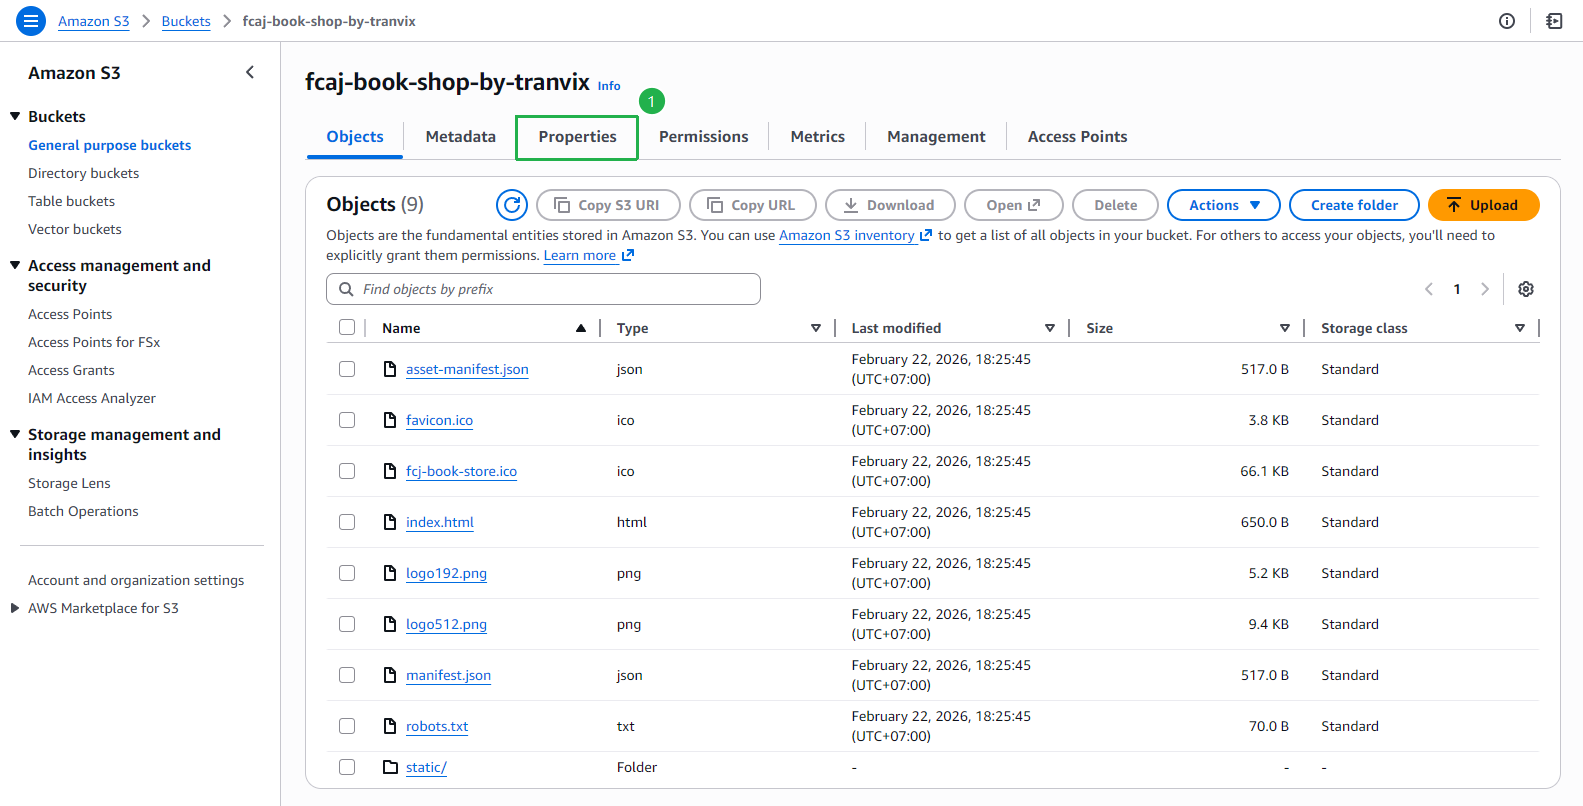This screenshot has height=806, width=1583.
Task: Check the favicon.ico row checkbox
Action: [347, 420]
